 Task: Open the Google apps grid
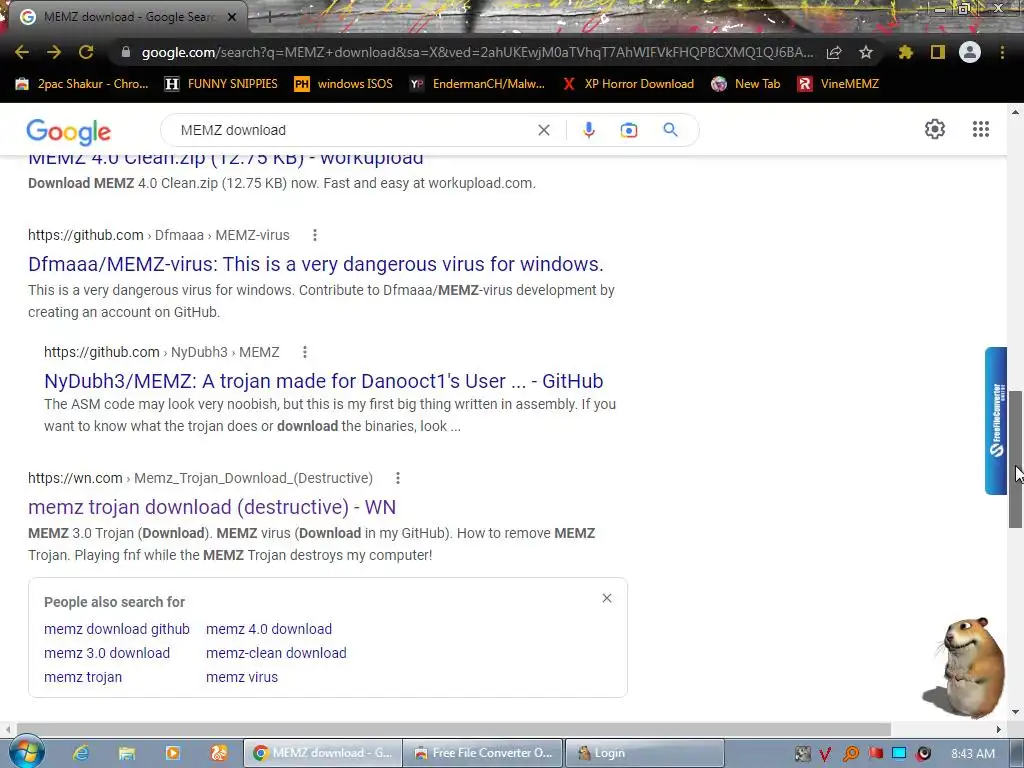point(980,129)
